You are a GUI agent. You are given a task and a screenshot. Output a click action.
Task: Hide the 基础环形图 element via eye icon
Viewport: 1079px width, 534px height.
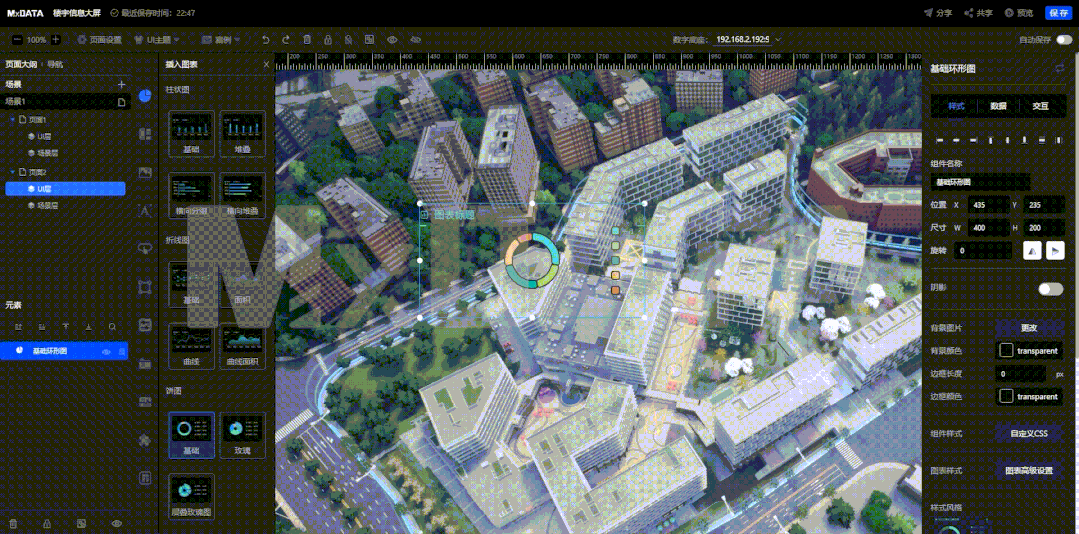pos(106,351)
